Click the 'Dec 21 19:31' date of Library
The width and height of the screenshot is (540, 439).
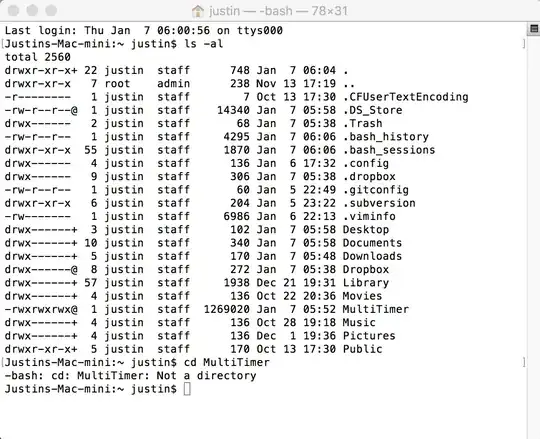click(x=296, y=283)
